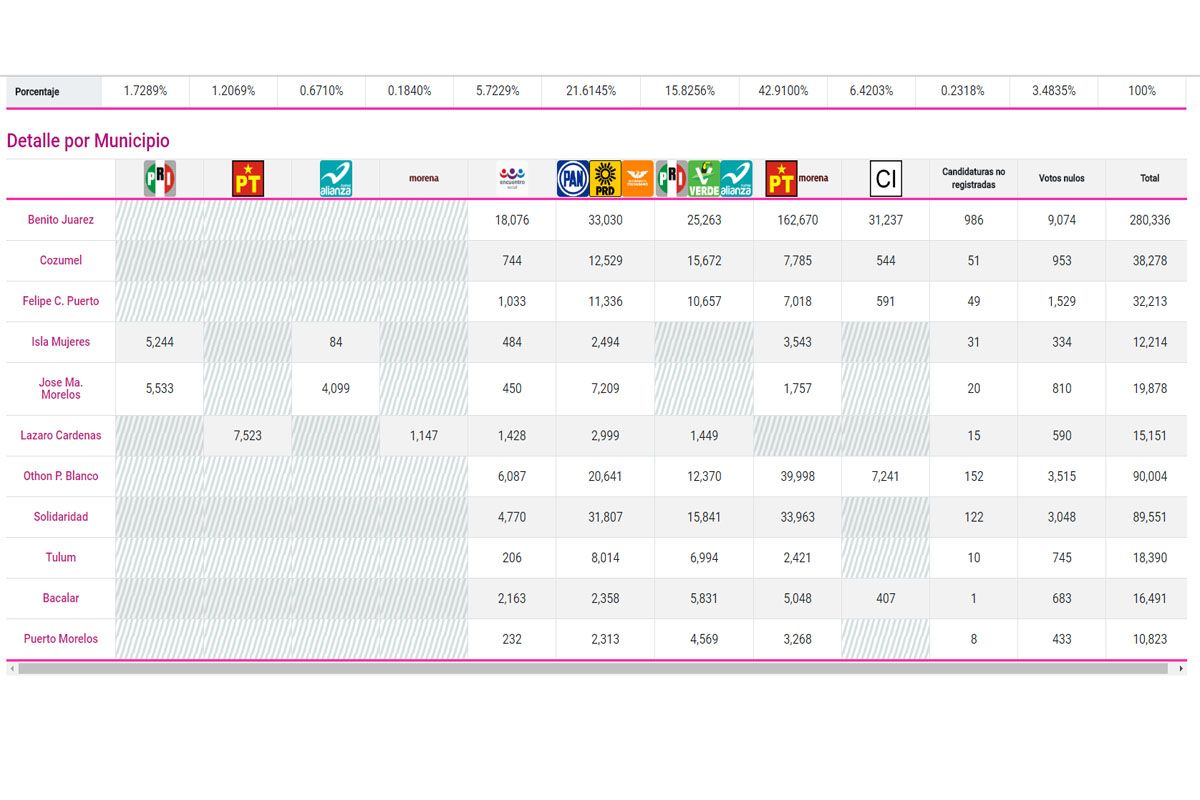This screenshot has width=1200, height=800.
Task: Open the Lazaro Cardenas municipality label
Action: click(x=61, y=435)
